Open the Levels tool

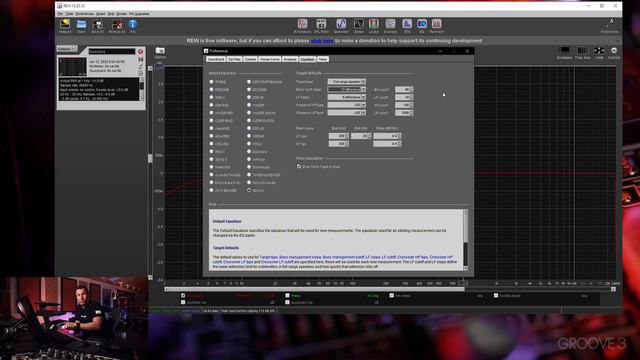373,24
